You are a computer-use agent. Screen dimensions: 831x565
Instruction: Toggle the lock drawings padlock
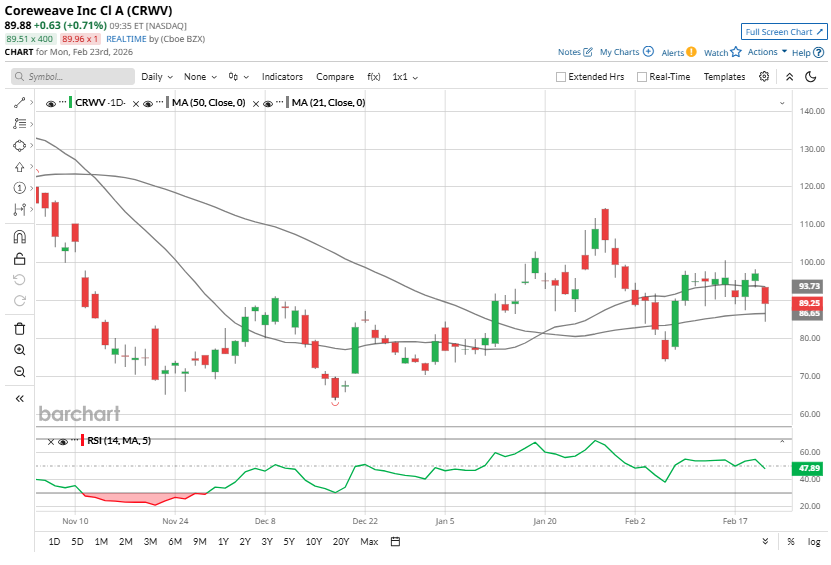pyautogui.click(x=20, y=259)
